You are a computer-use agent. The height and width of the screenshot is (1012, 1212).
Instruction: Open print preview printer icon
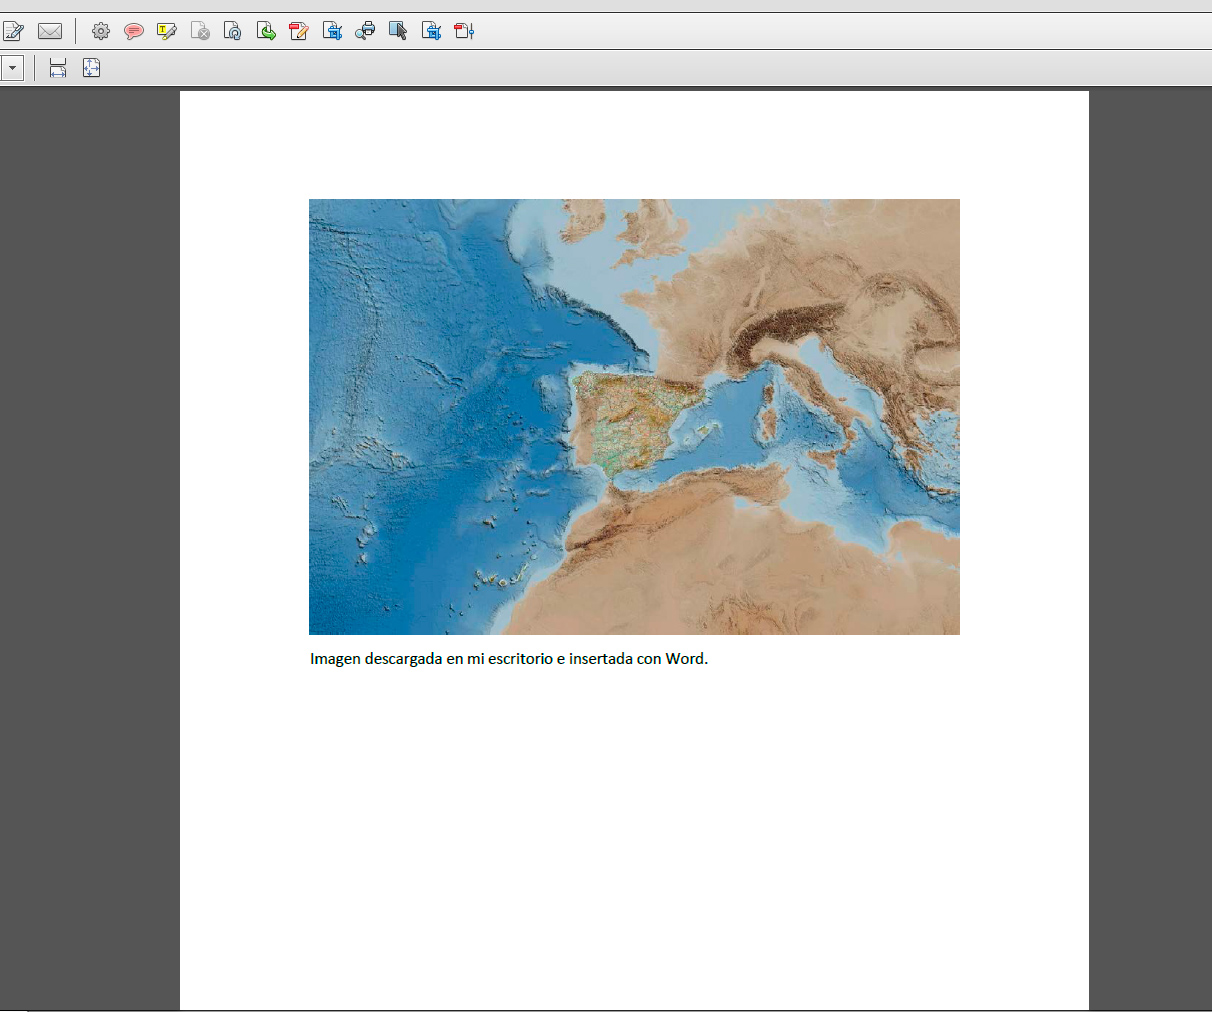click(366, 31)
